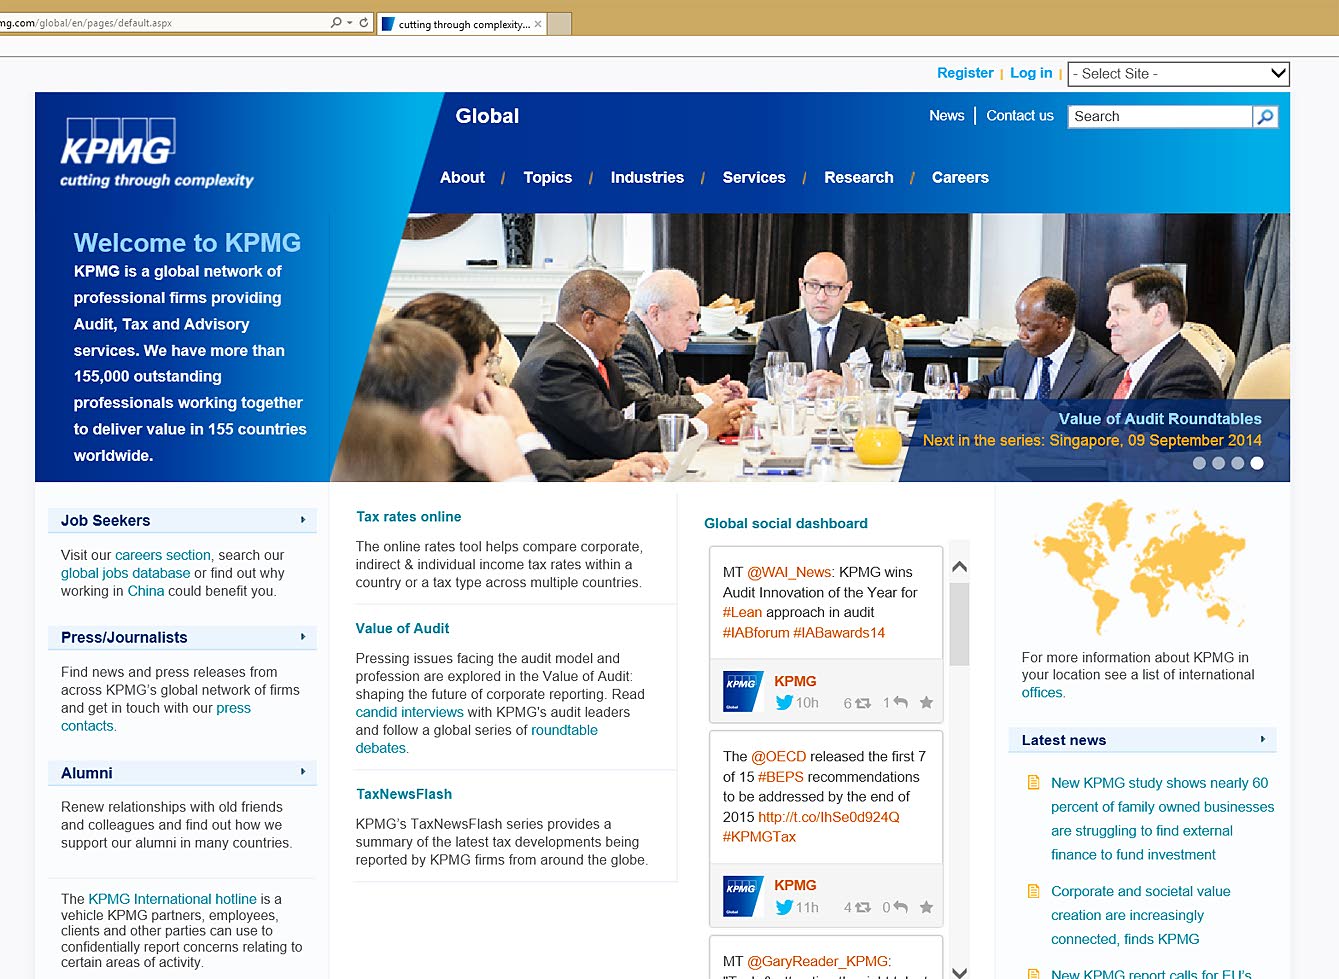Viewport: 1339px width, 979px height.
Task: Click the Log in link
Action: click(1031, 73)
